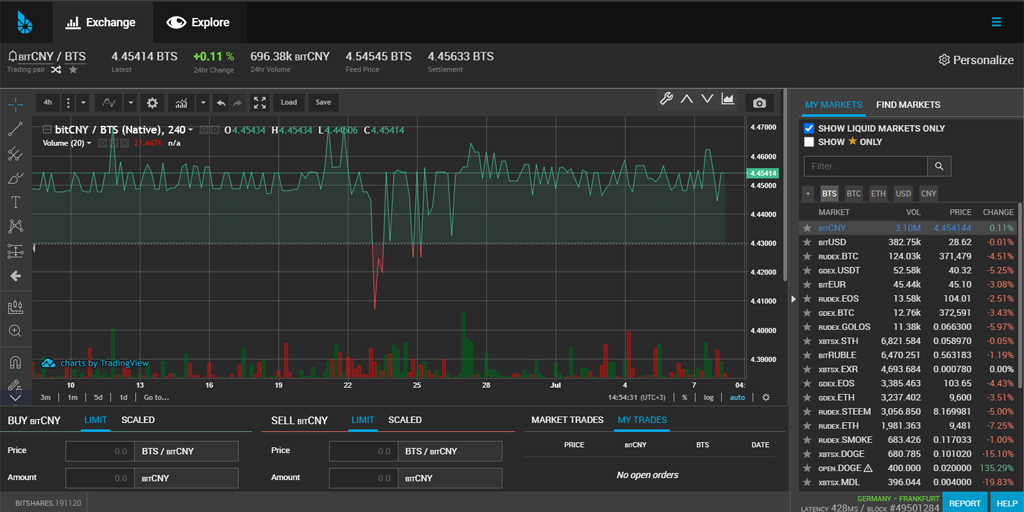Click the Report button
The width and height of the screenshot is (1024, 512).
click(965, 503)
